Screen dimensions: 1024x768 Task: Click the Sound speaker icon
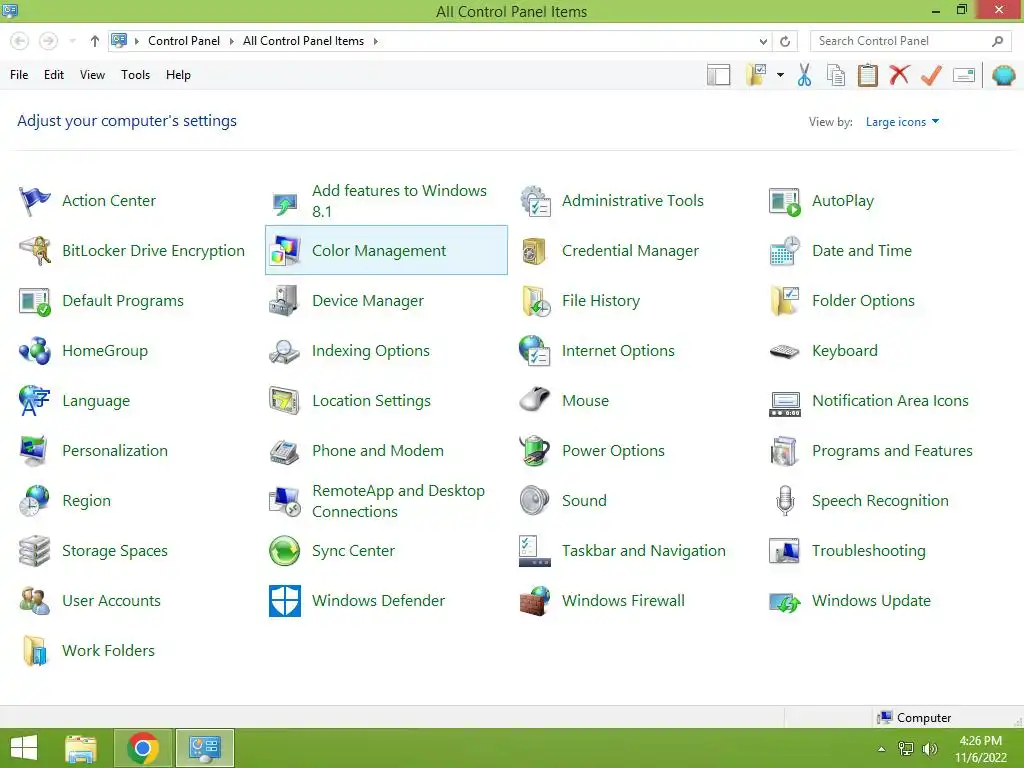coord(535,501)
